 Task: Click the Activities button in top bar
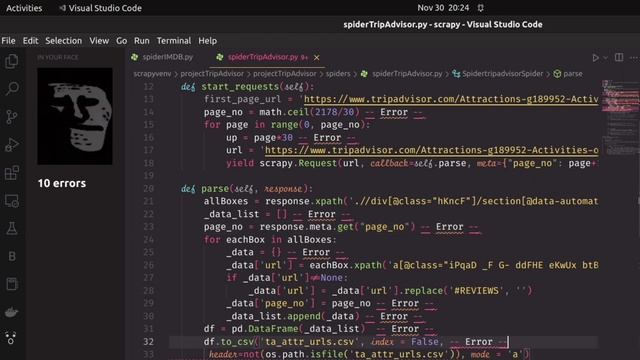(x=24, y=8)
